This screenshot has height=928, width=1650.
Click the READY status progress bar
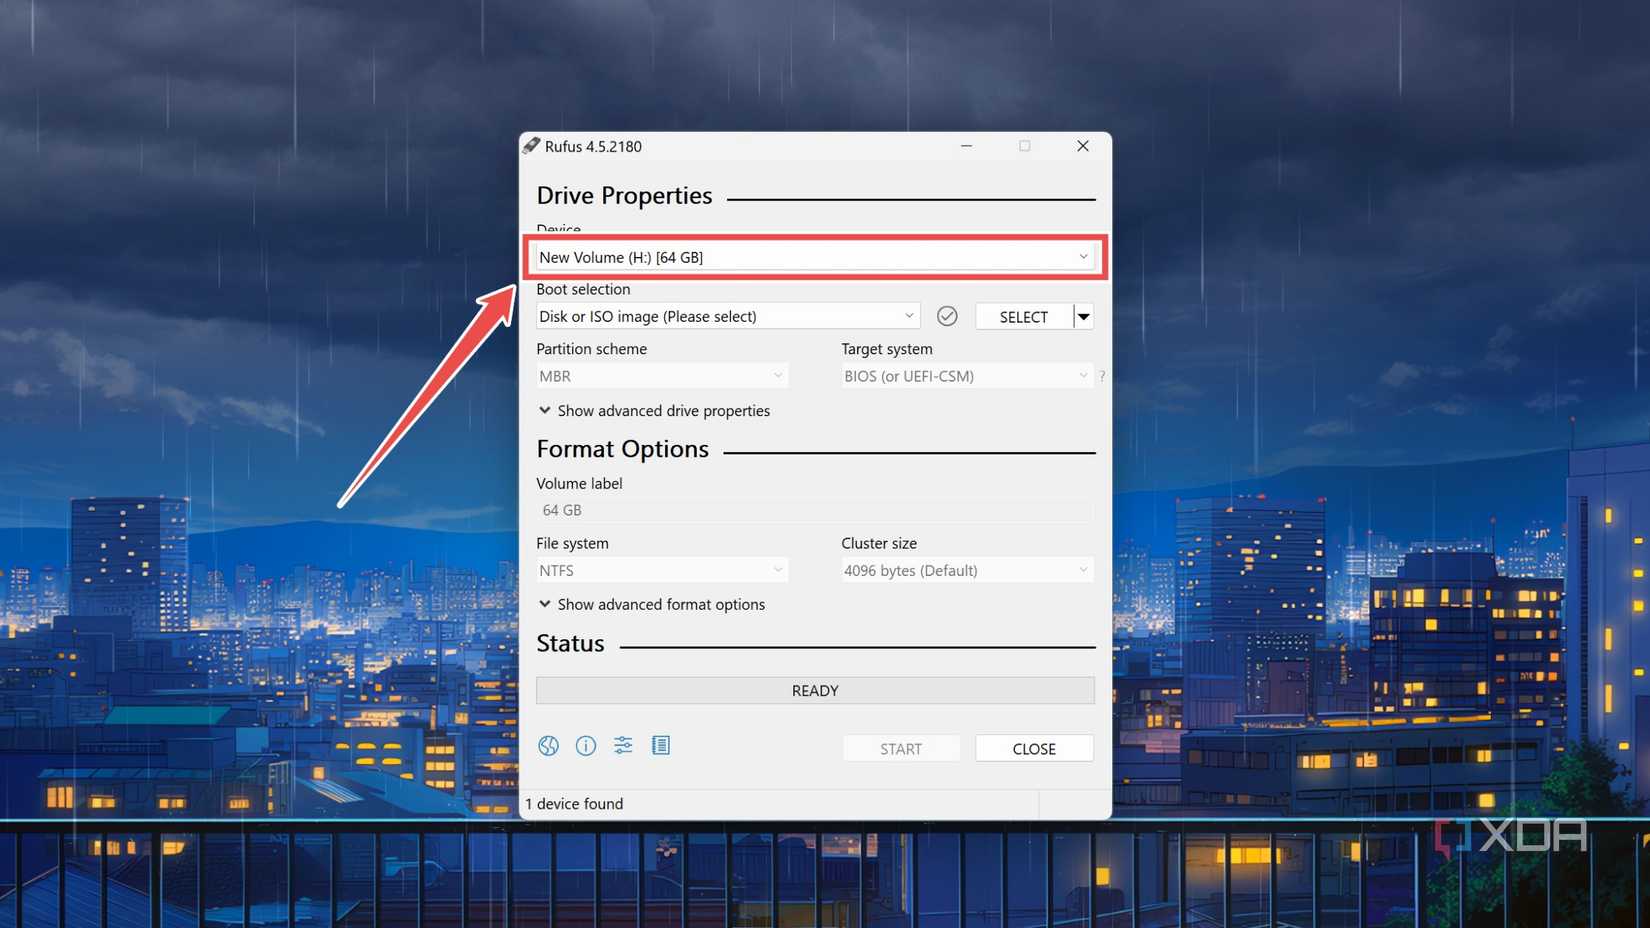(x=815, y=690)
